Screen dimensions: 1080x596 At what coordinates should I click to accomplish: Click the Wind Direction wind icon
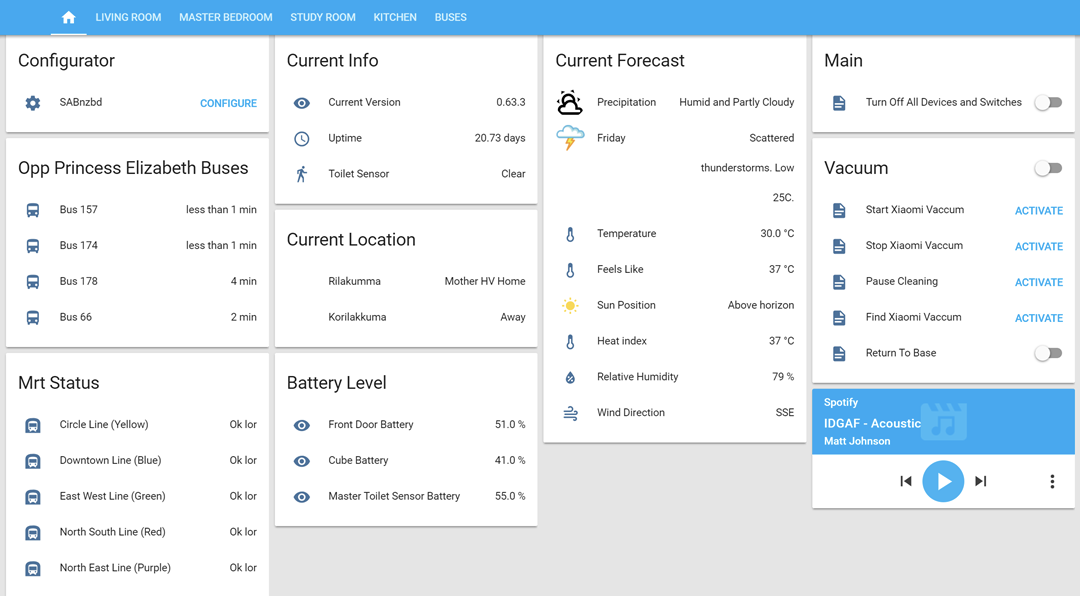(x=570, y=413)
